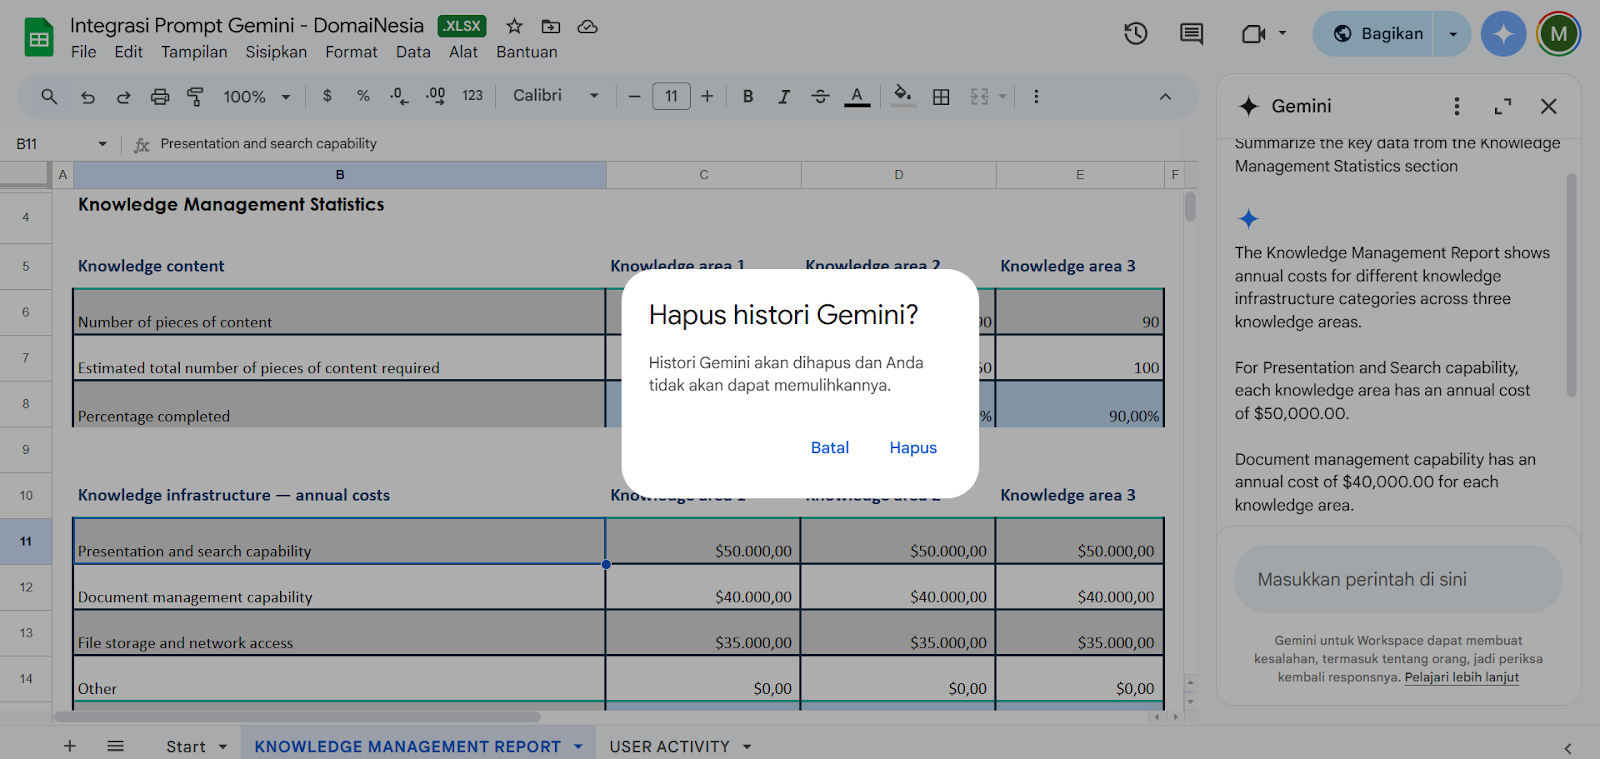Toggle strikethrough formatting
The image size is (1600, 759).
pos(820,97)
